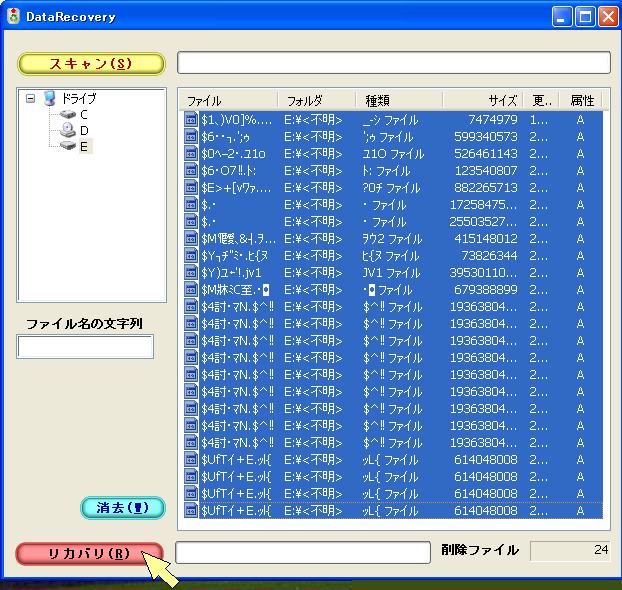Click the DataRecovery title bar app icon
Image resolution: width=622 pixels, height=590 pixels.
(x=15, y=17)
